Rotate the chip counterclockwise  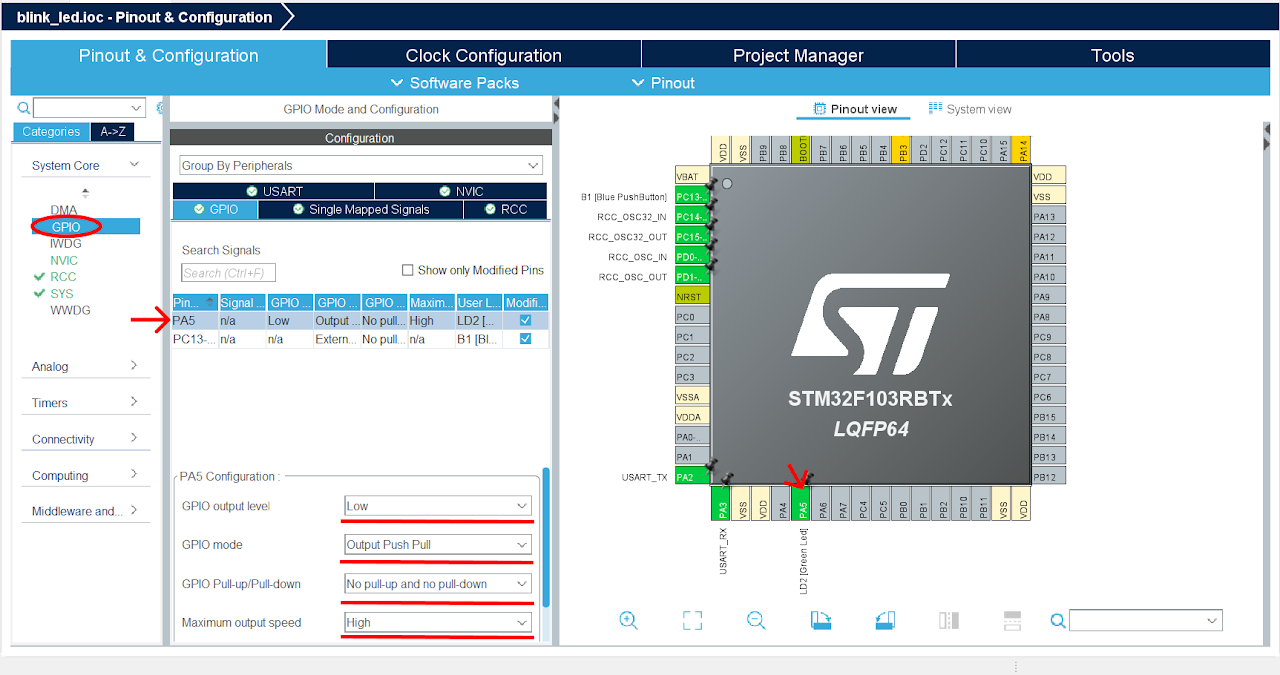tap(884, 620)
